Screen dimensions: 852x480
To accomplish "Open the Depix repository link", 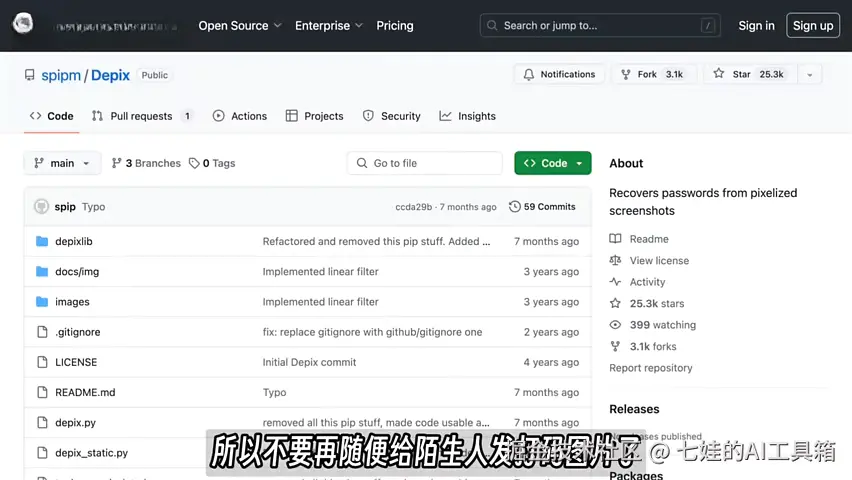I will click(x=110, y=75).
